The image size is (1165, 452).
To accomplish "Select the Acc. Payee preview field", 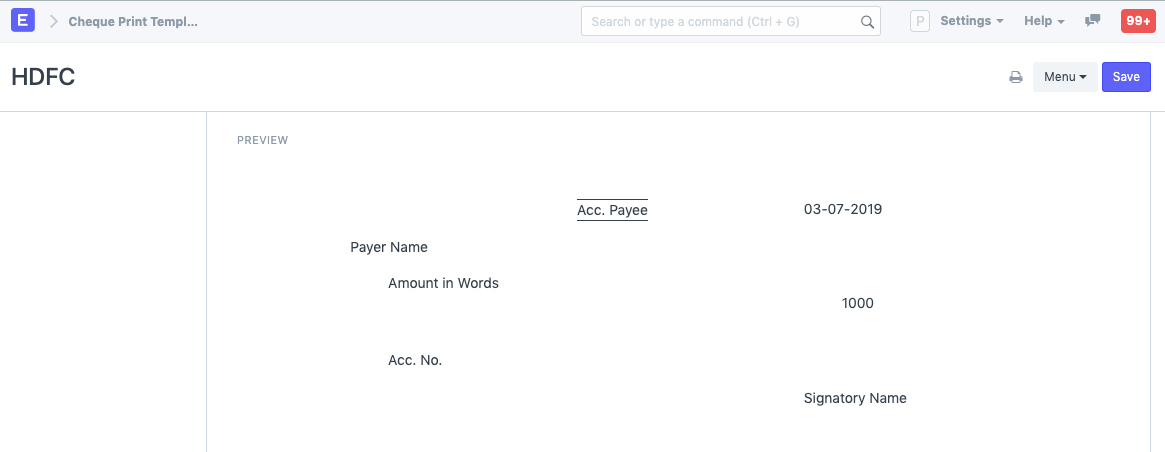I will 612,210.
